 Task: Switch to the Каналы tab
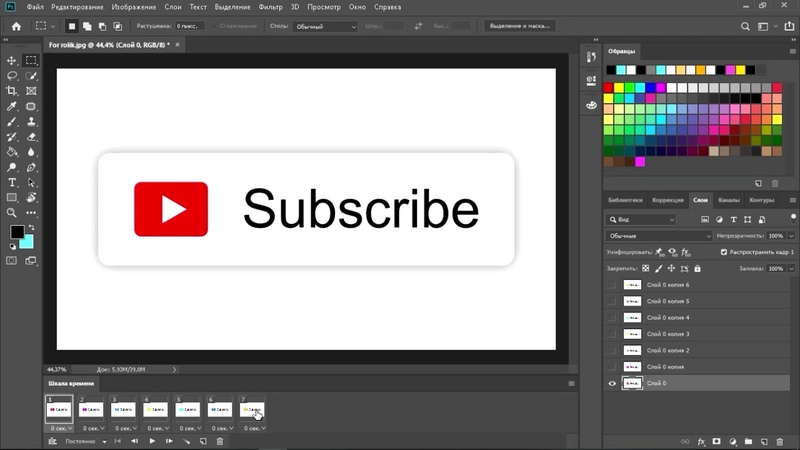[x=729, y=200]
